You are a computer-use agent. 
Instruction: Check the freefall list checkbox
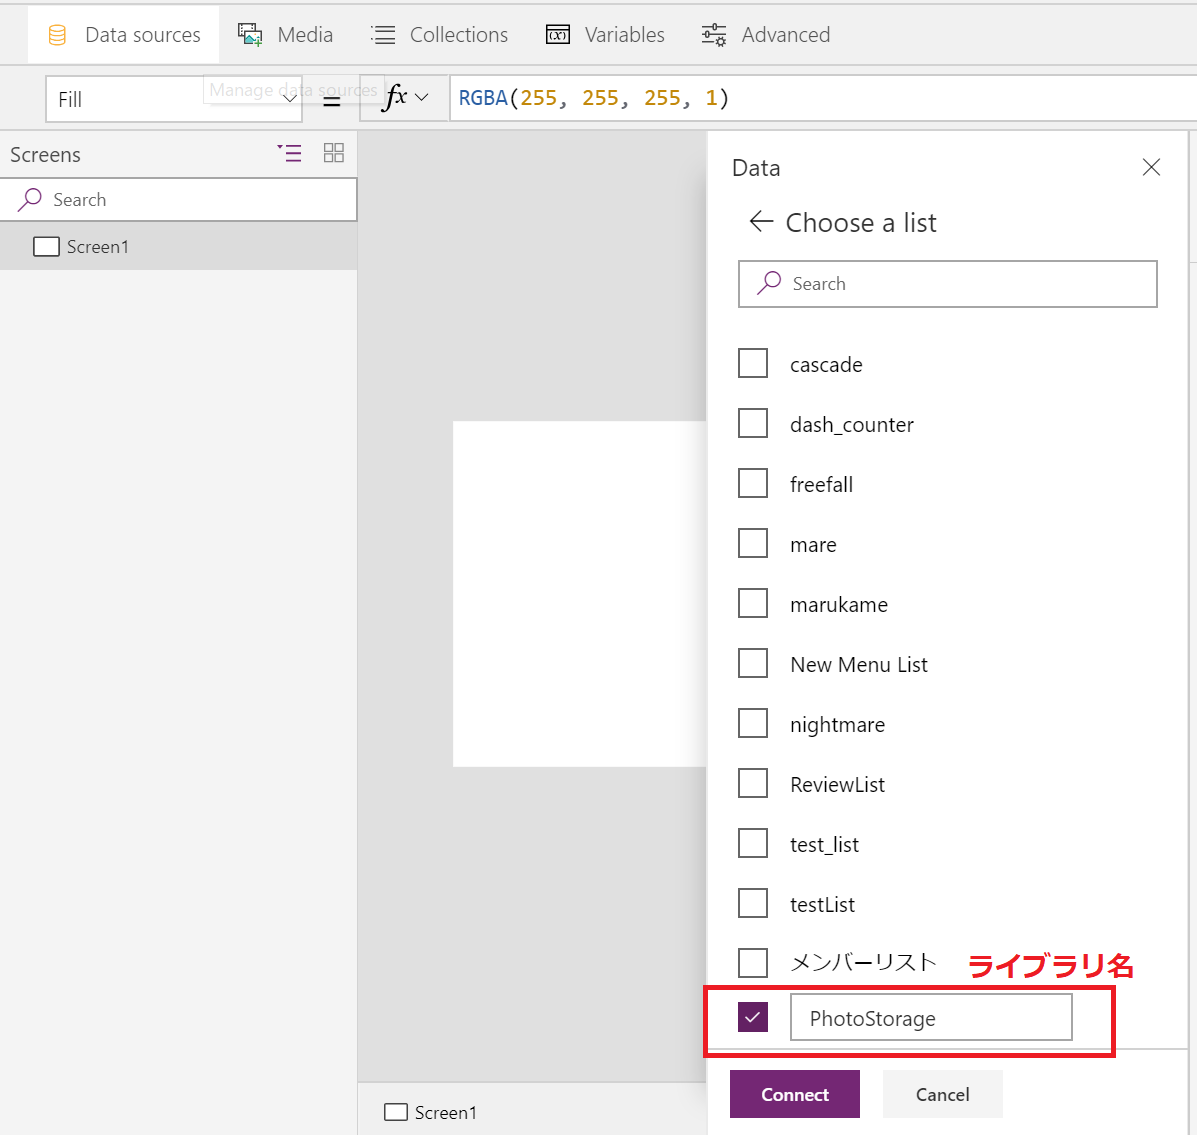click(x=753, y=483)
